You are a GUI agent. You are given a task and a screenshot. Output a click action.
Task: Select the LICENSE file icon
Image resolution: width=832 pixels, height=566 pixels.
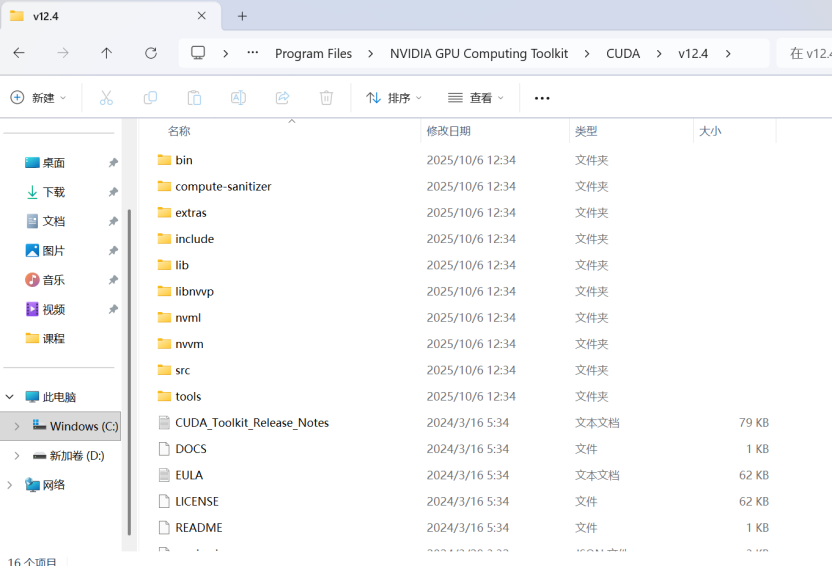(x=164, y=501)
